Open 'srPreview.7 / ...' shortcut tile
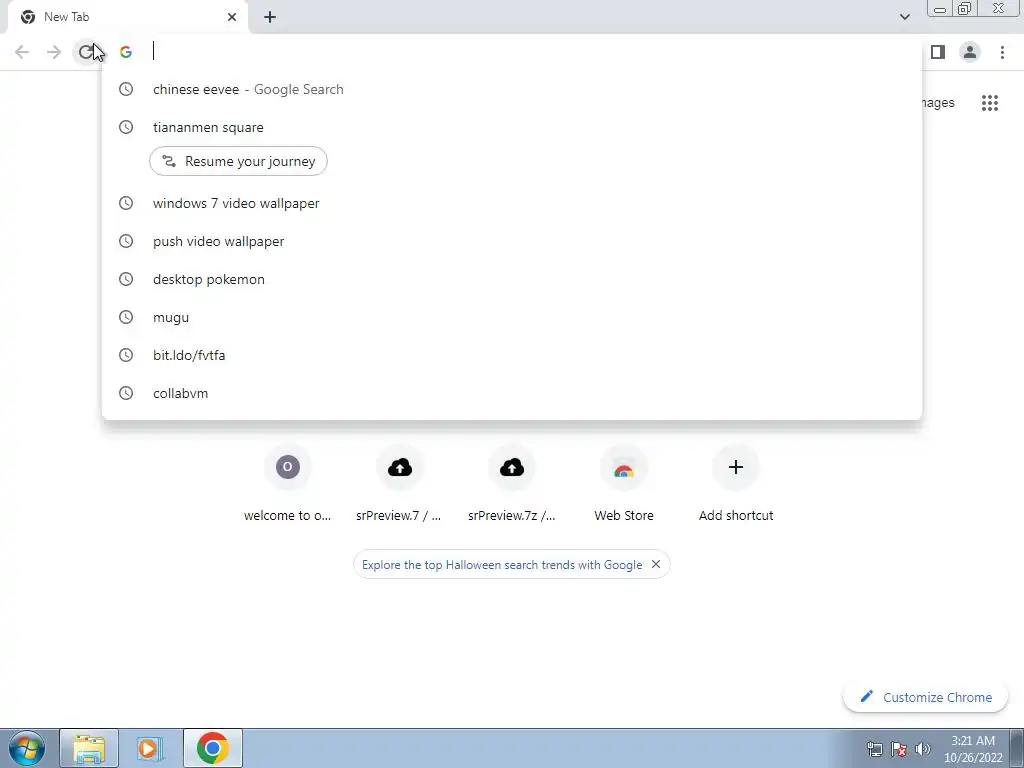1024x768 pixels. point(399,484)
